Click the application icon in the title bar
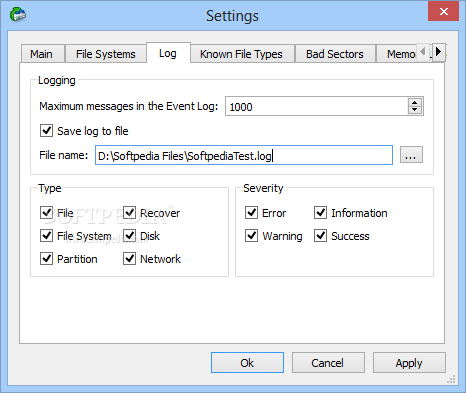Image resolution: width=466 pixels, height=393 pixels. click(x=18, y=15)
